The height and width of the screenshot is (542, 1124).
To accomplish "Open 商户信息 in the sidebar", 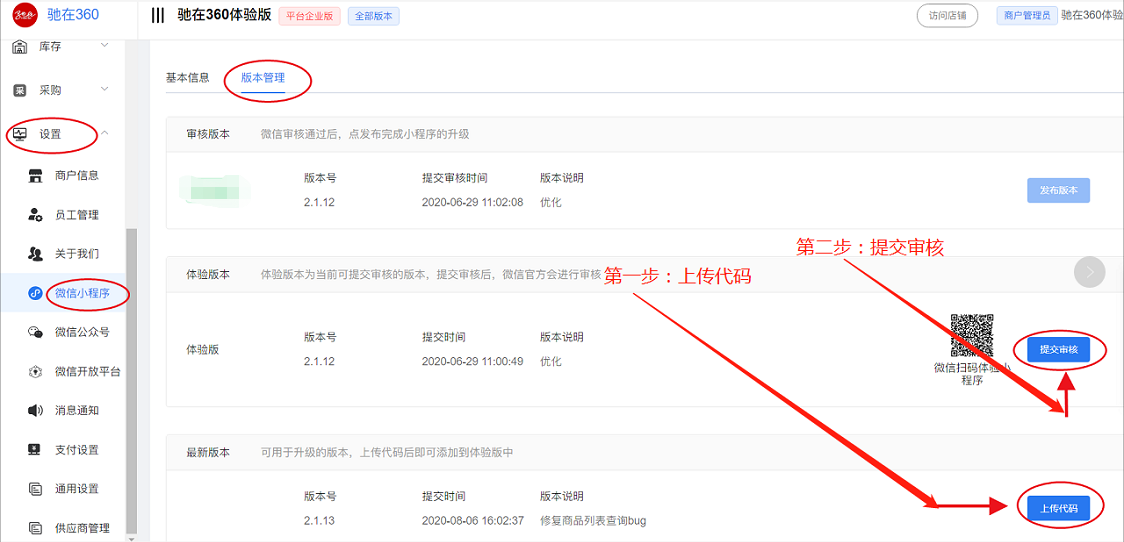I will [x=77, y=176].
